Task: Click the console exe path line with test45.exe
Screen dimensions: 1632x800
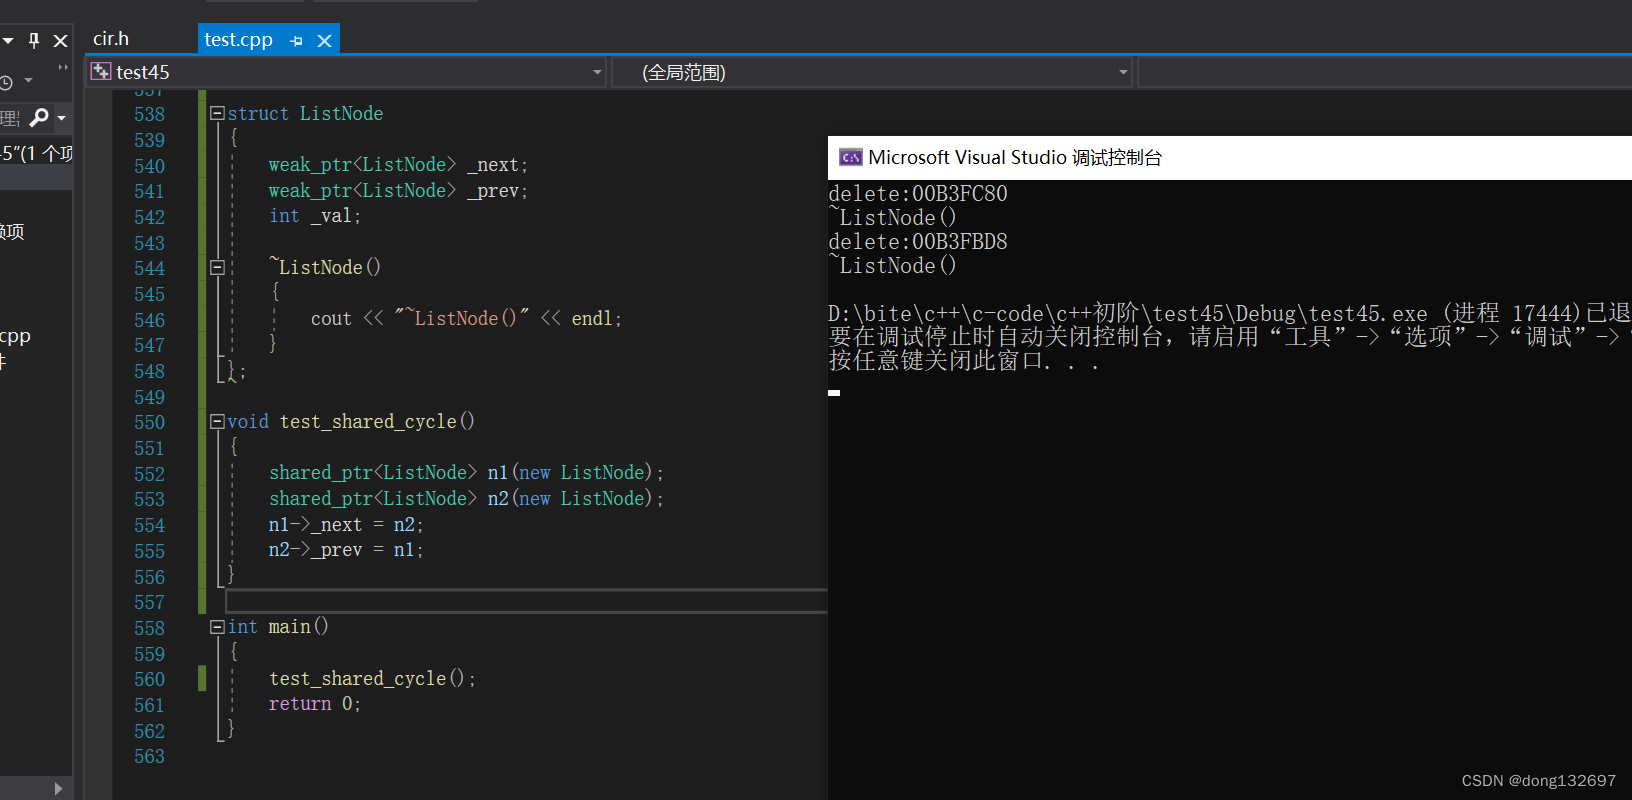Action: coord(1230,313)
